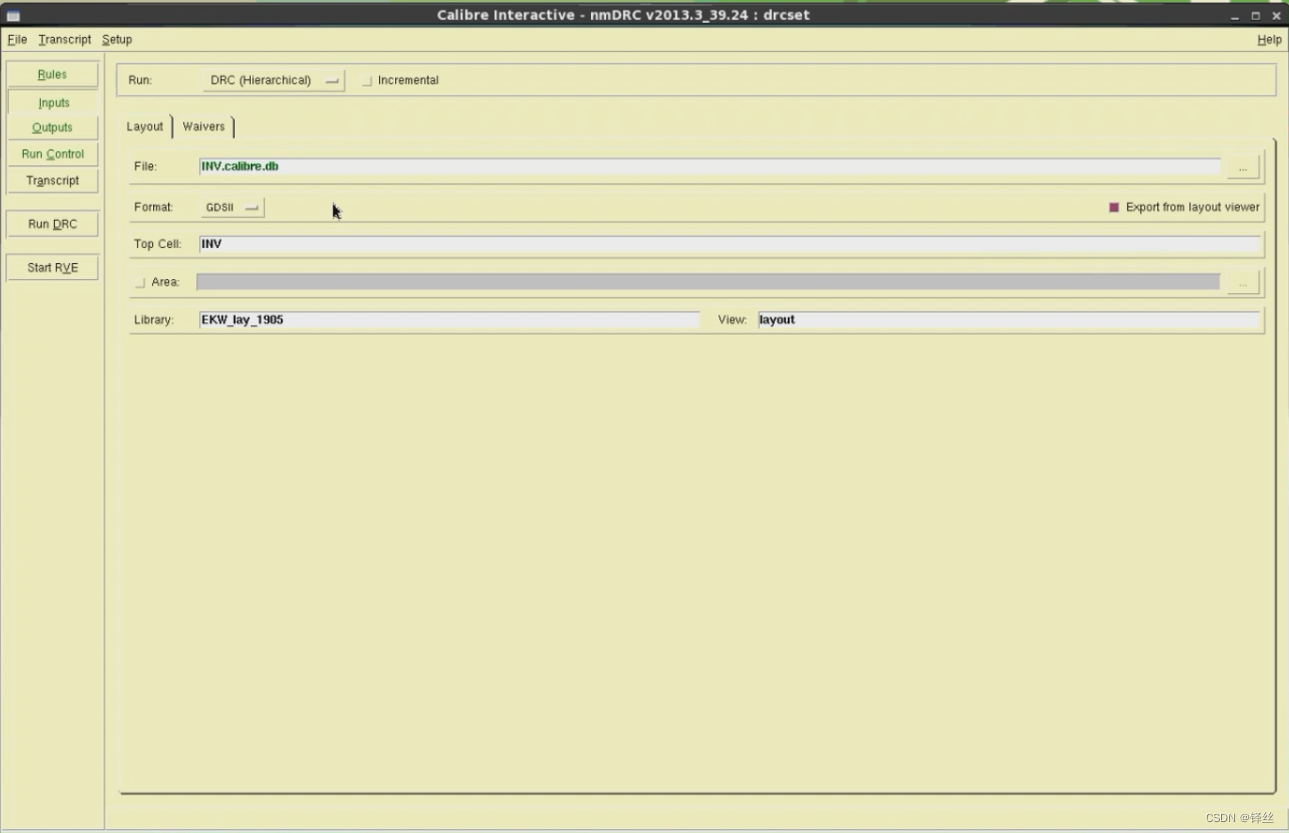
Task: Click the Start RVE button
Action: 52,268
